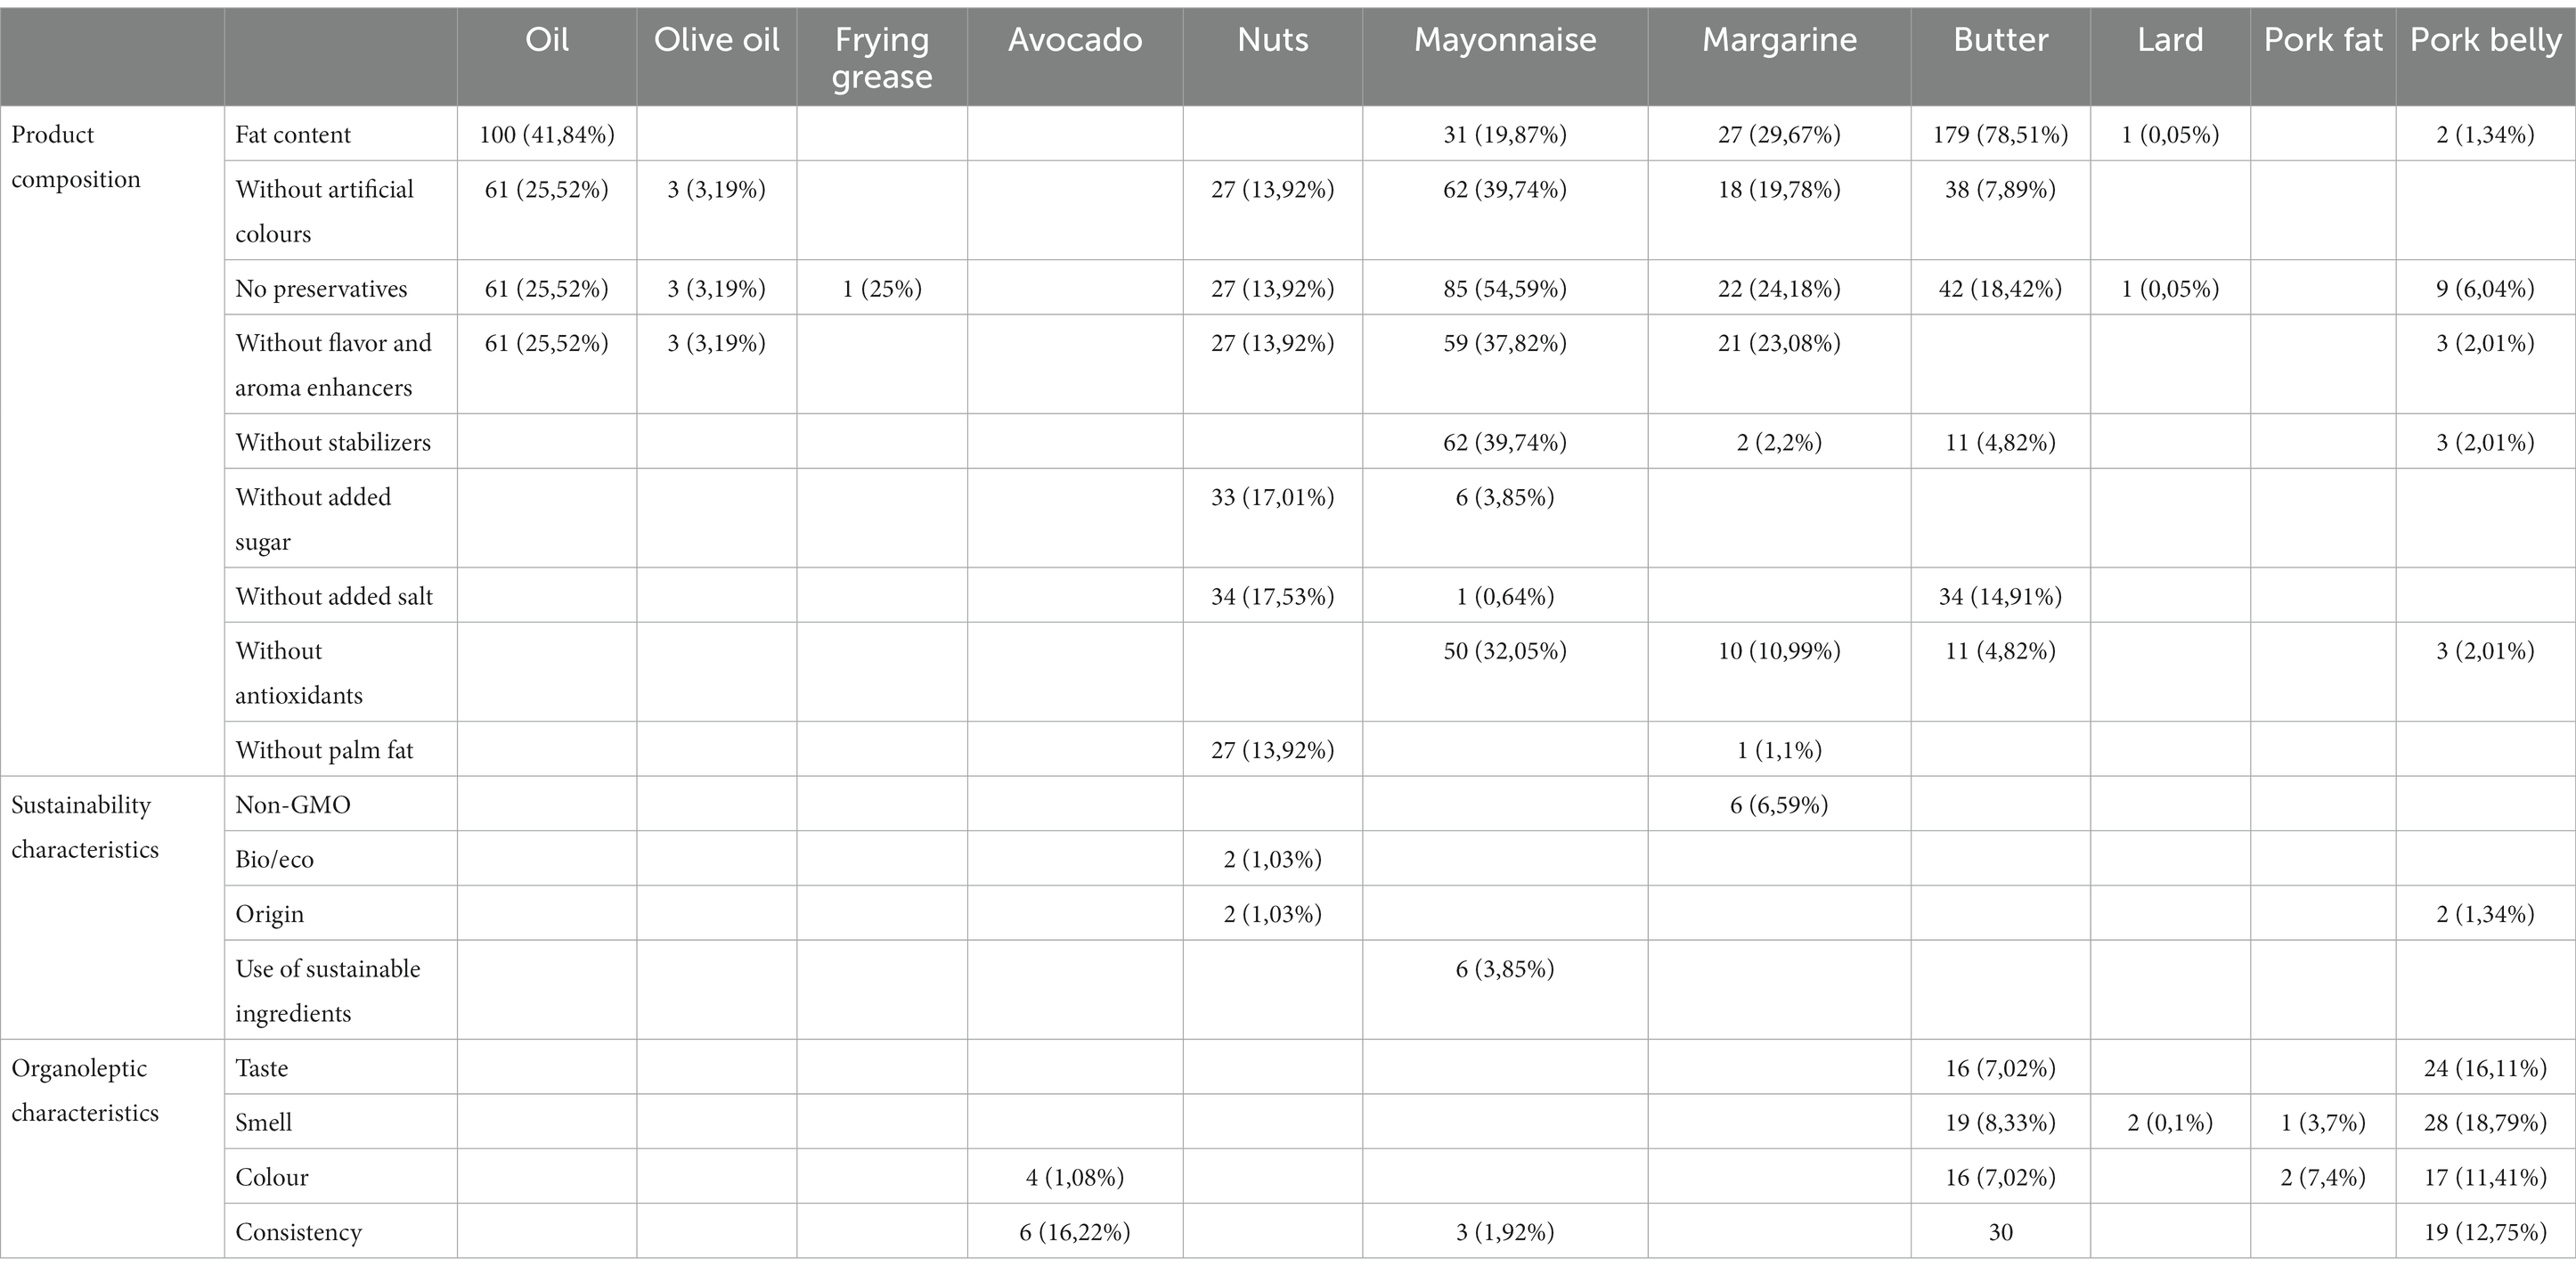Viewport: 2576px width, 1274px height.
Task: Click Avocado colour cell "4 (1,08%)"
Action: (x=1075, y=1178)
